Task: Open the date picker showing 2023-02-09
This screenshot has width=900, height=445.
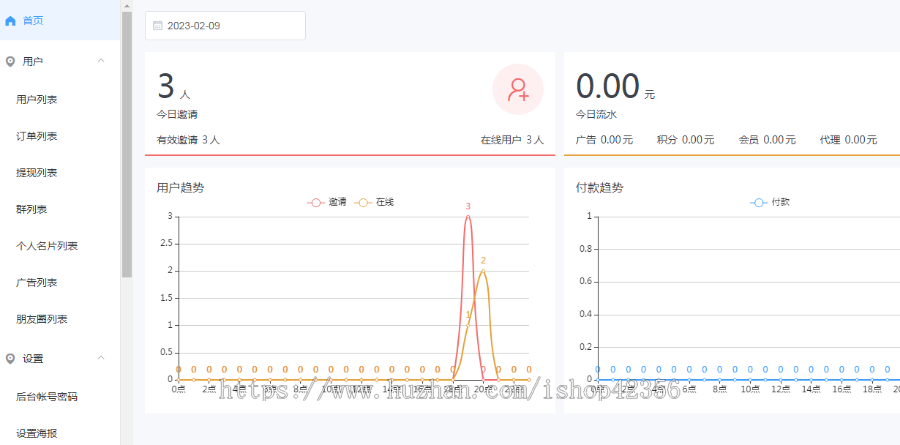Action: 226,26
